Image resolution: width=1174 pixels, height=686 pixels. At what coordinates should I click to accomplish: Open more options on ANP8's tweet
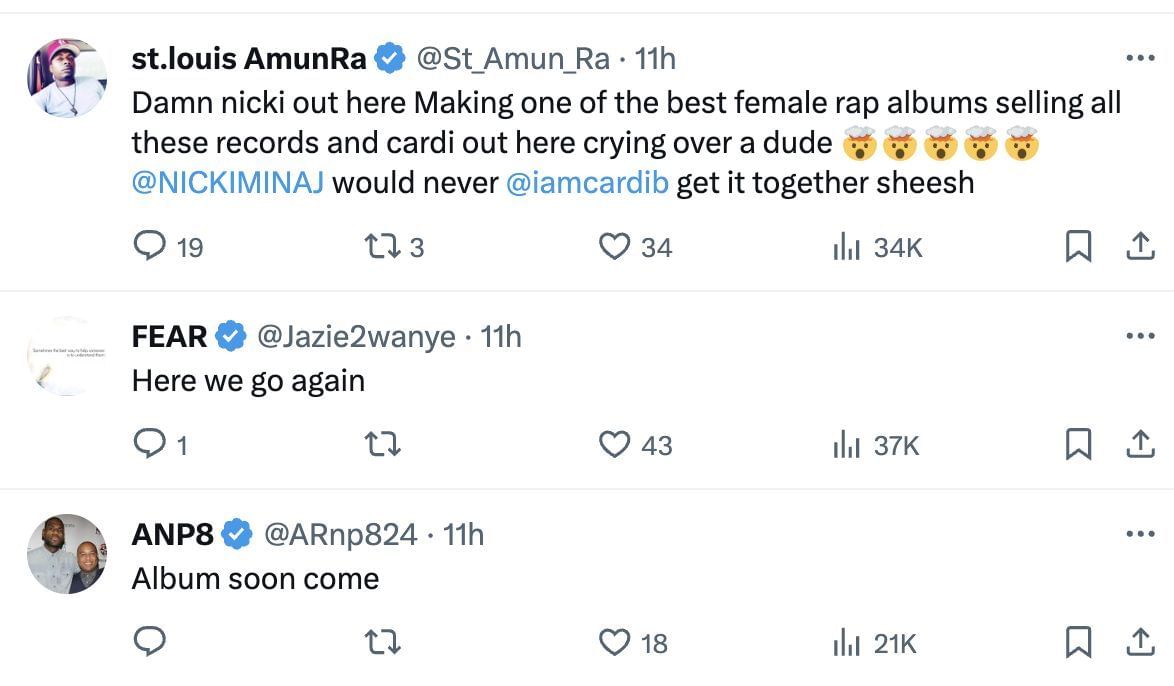coord(1140,535)
